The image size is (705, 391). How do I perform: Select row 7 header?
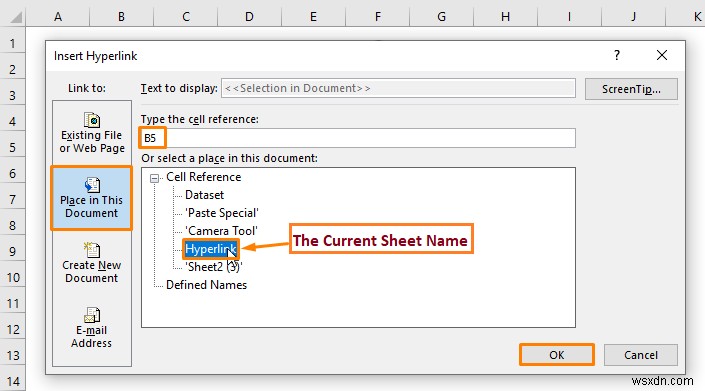(x=13, y=200)
